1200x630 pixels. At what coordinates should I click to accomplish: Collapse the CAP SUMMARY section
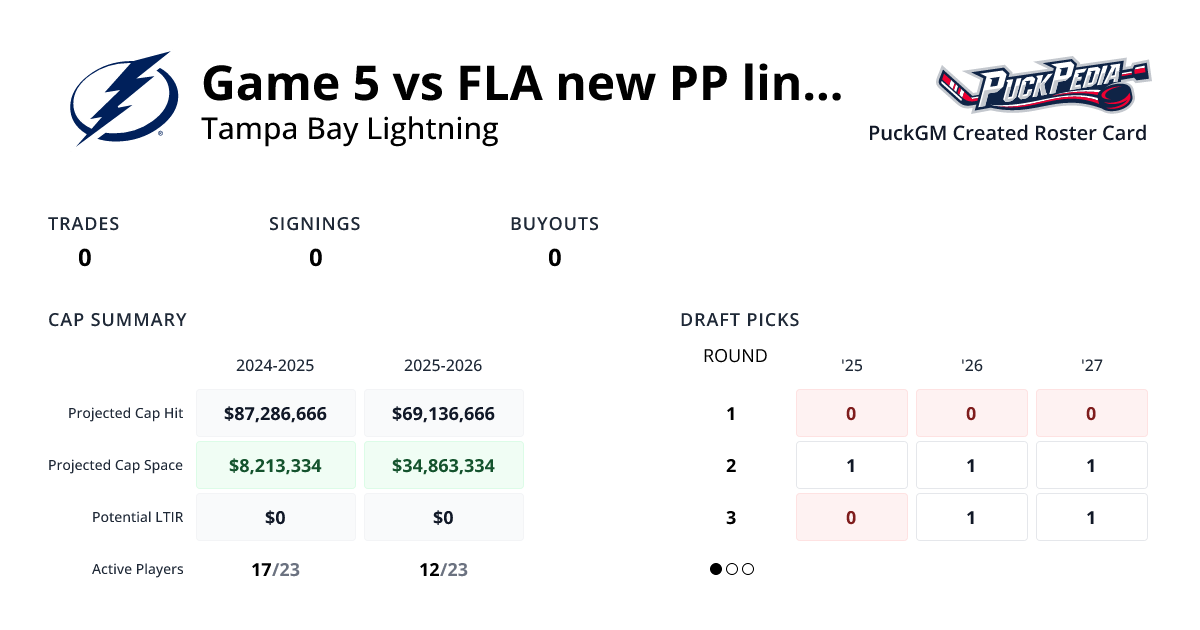pyautogui.click(x=117, y=320)
